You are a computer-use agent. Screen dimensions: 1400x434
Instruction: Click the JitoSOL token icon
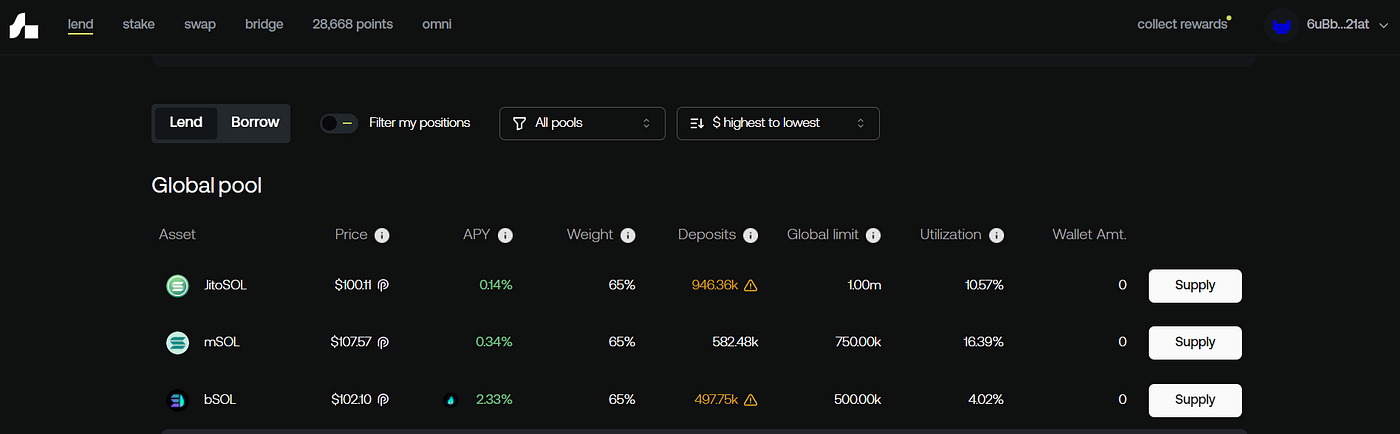(177, 286)
